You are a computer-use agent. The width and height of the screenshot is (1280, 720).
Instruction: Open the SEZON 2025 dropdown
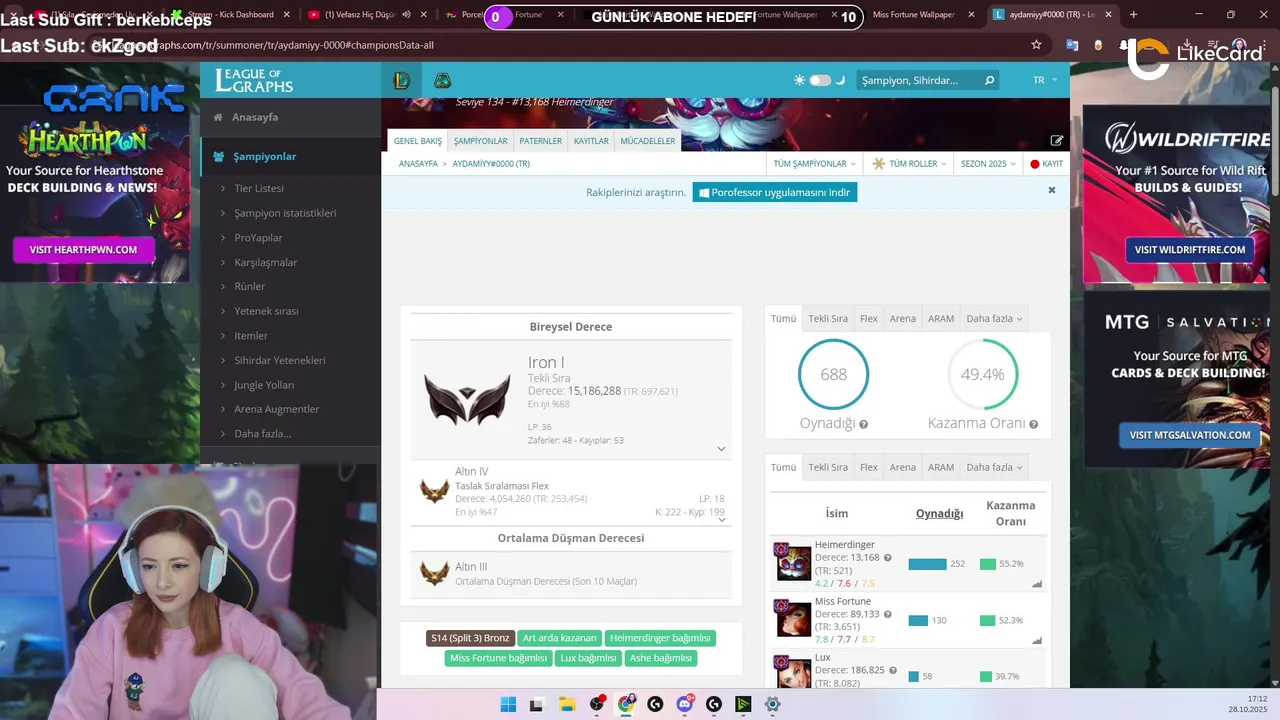click(987, 164)
